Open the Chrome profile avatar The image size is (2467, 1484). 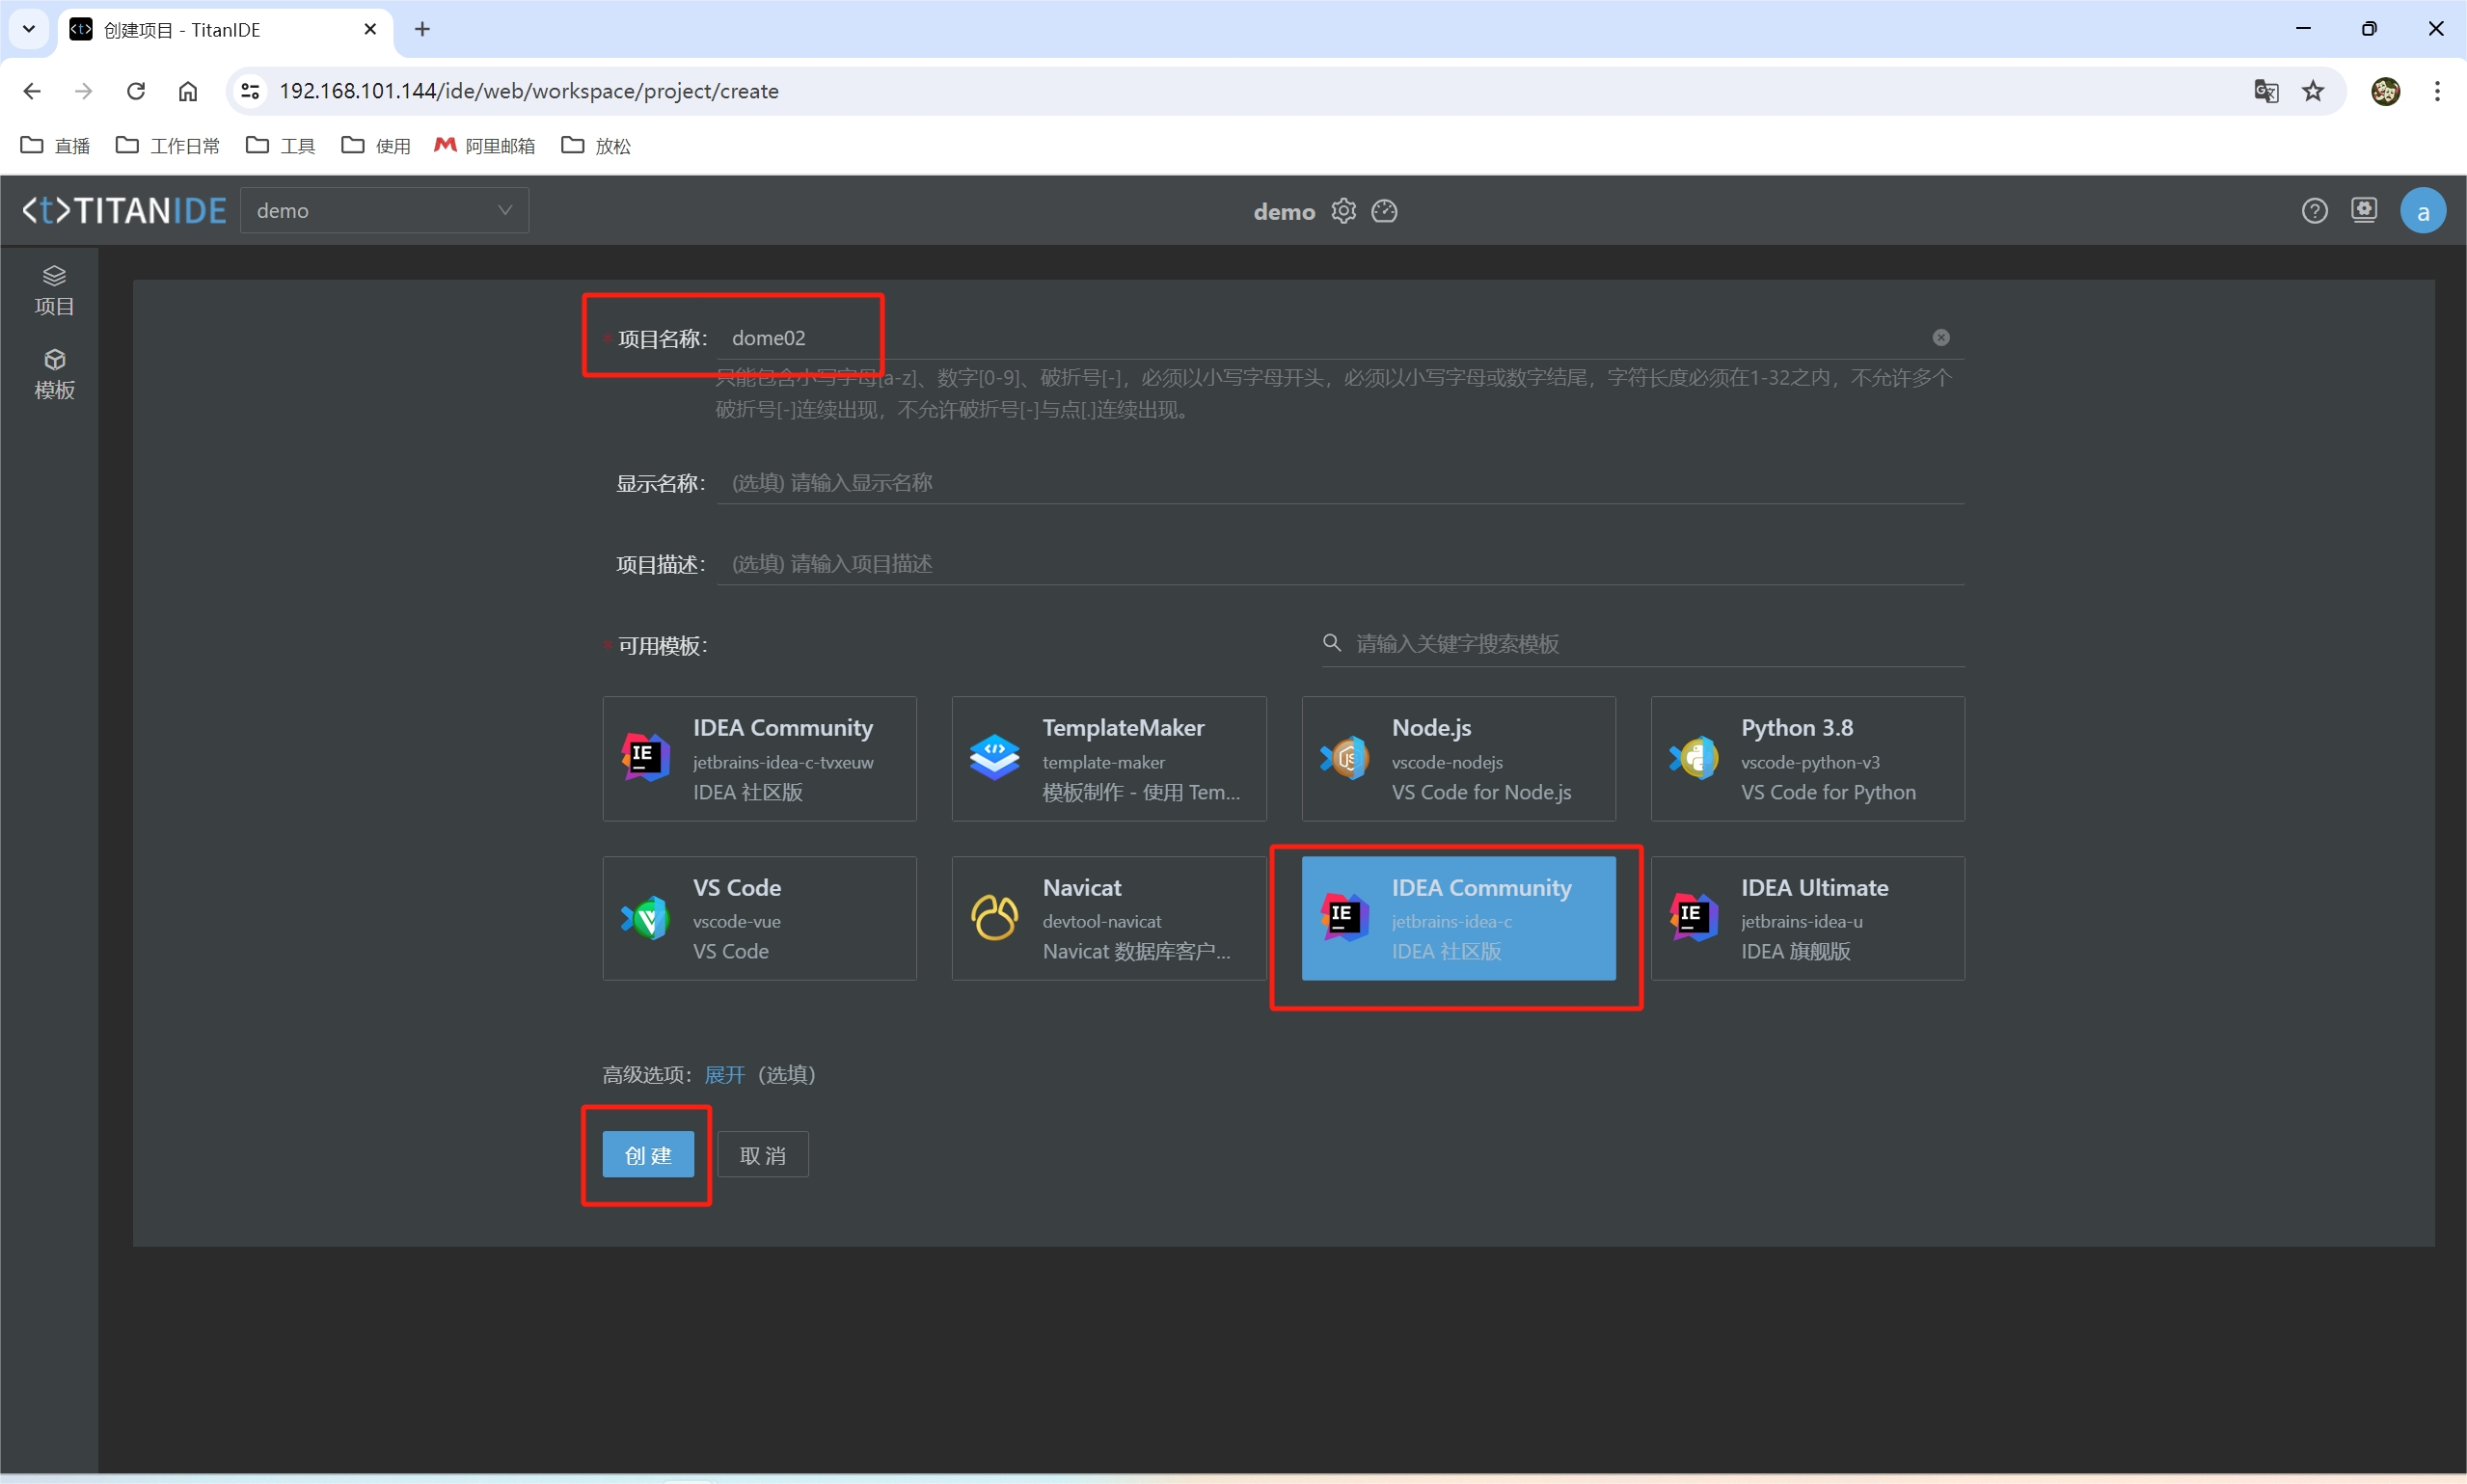click(x=2385, y=91)
